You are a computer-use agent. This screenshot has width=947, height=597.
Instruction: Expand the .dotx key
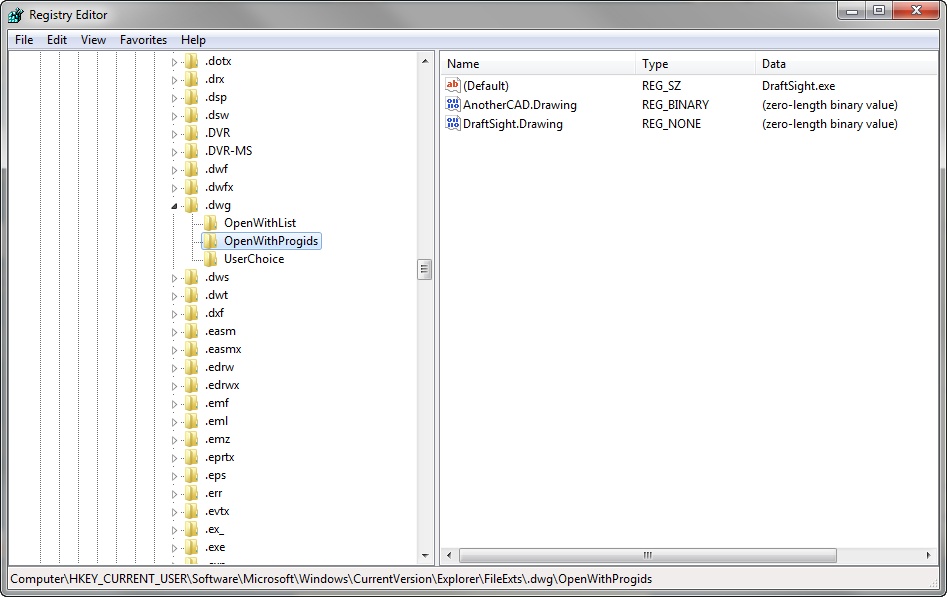174,62
